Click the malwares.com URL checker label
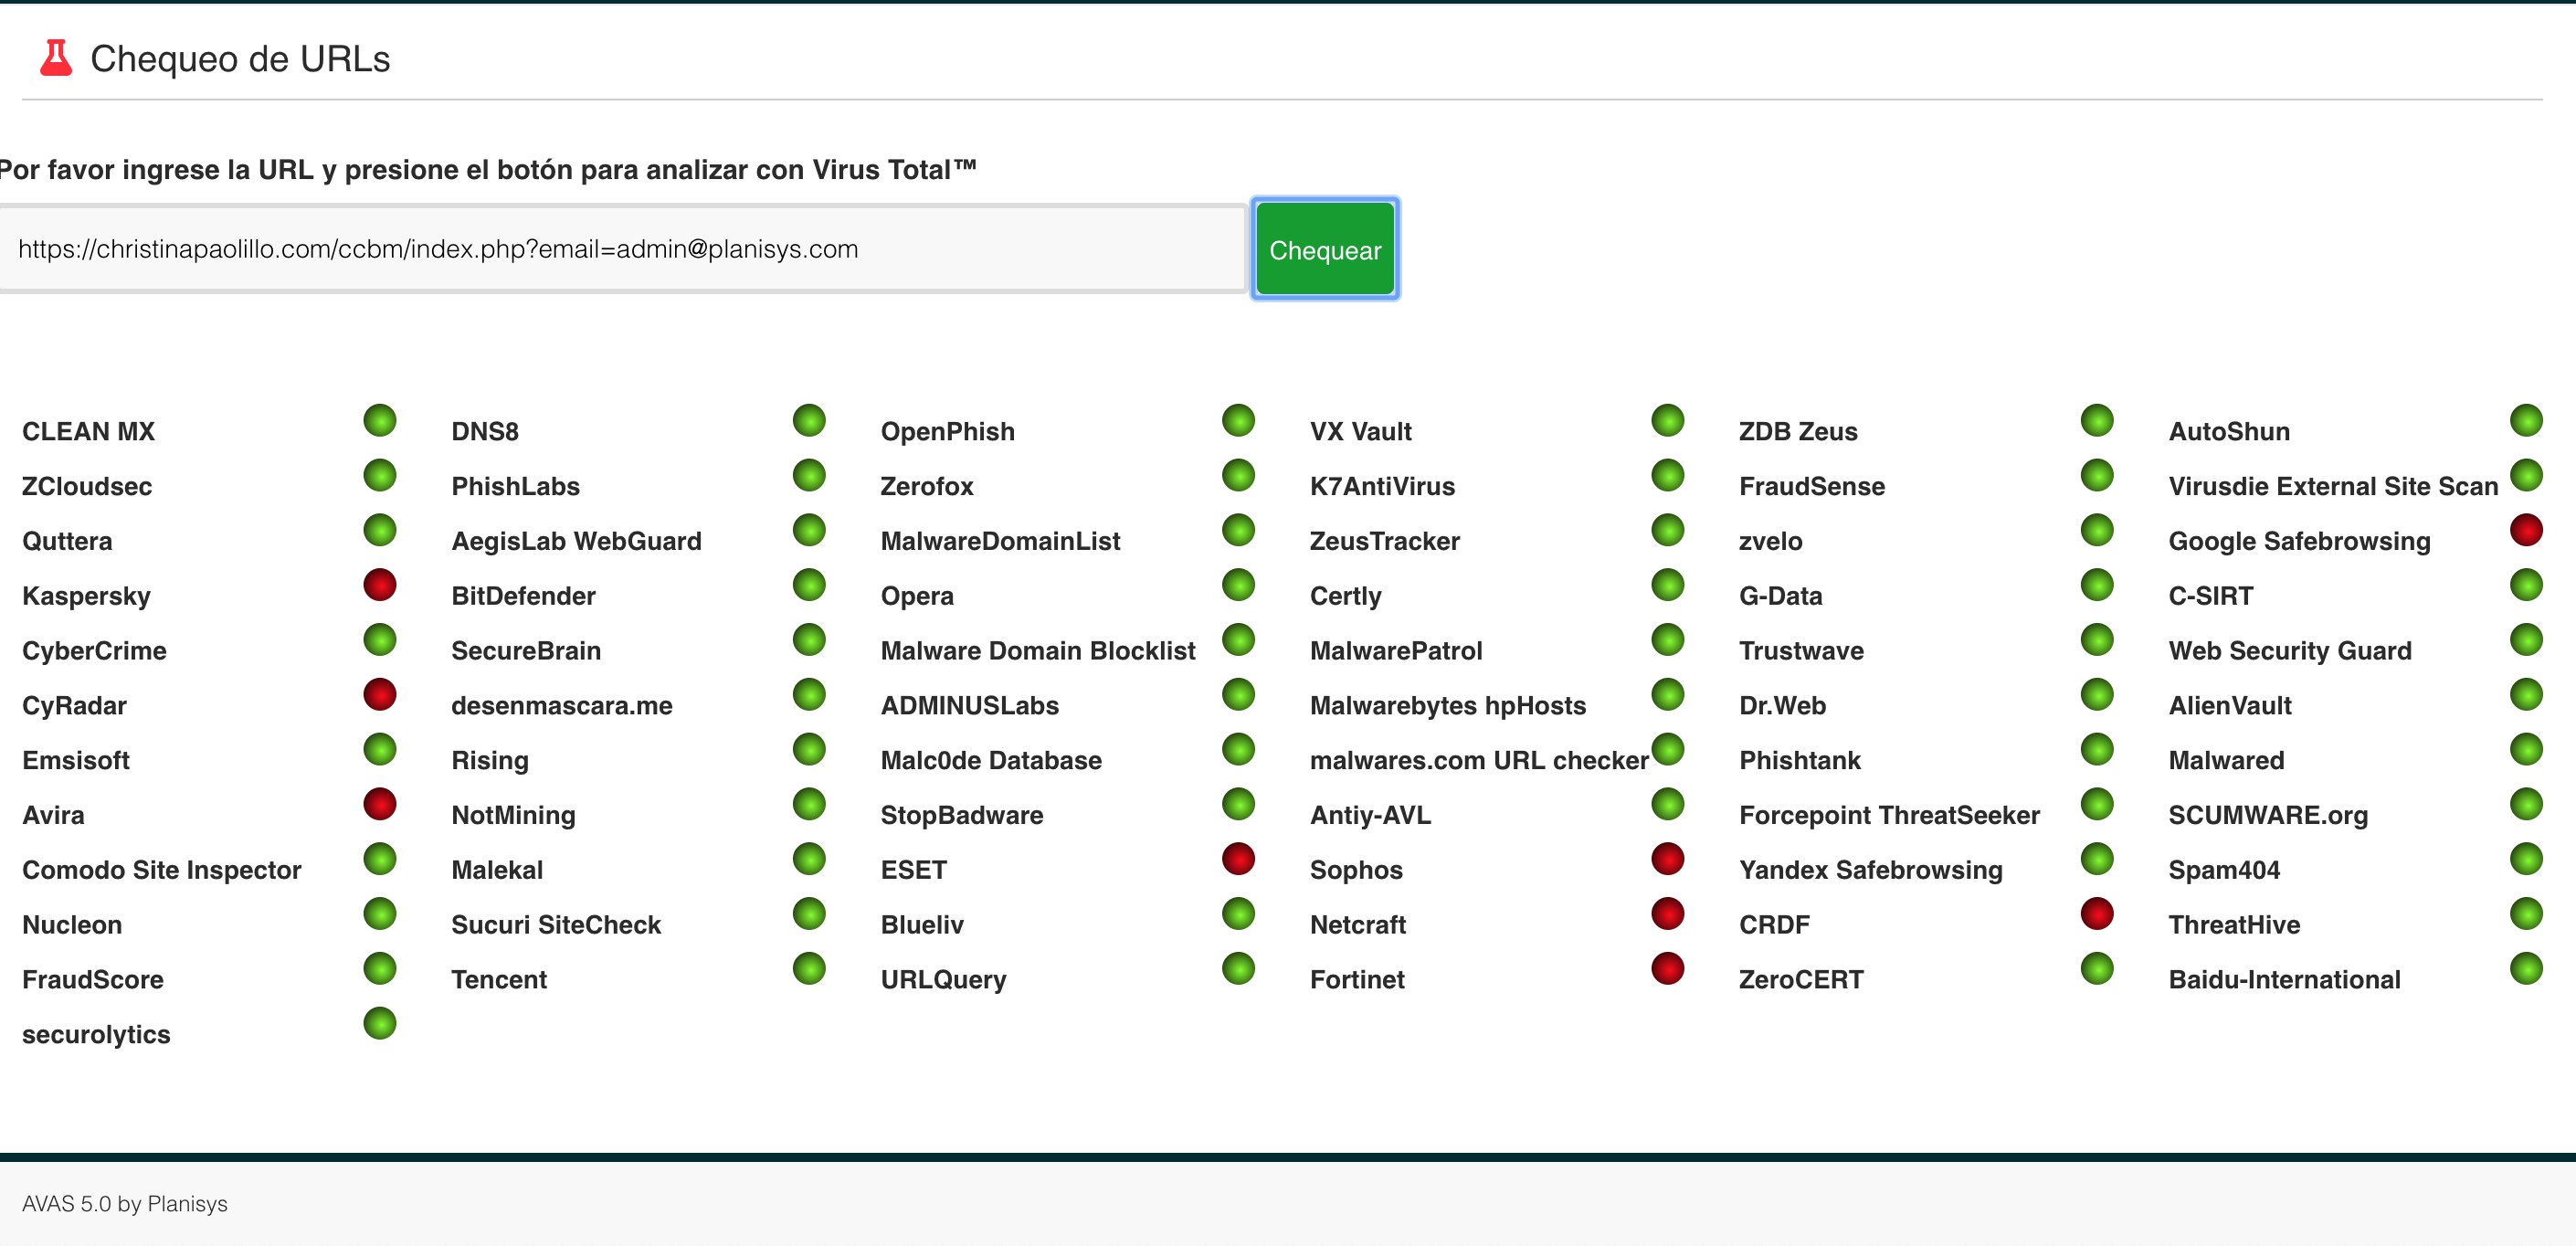 click(x=1480, y=760)
